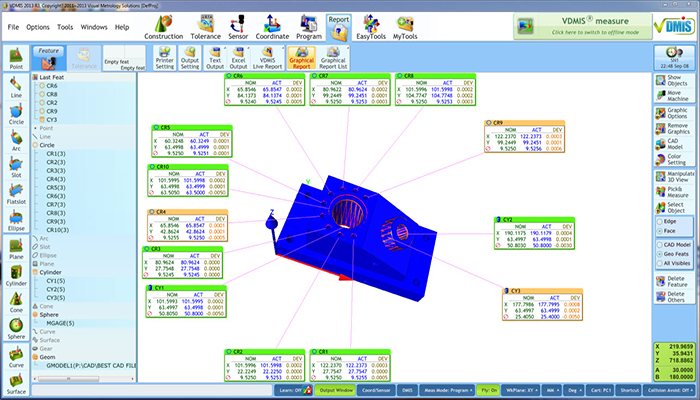The height and width of the screenshot is (400, 700).
Task: Select the Cone feature tool
Action: point(17,302)
